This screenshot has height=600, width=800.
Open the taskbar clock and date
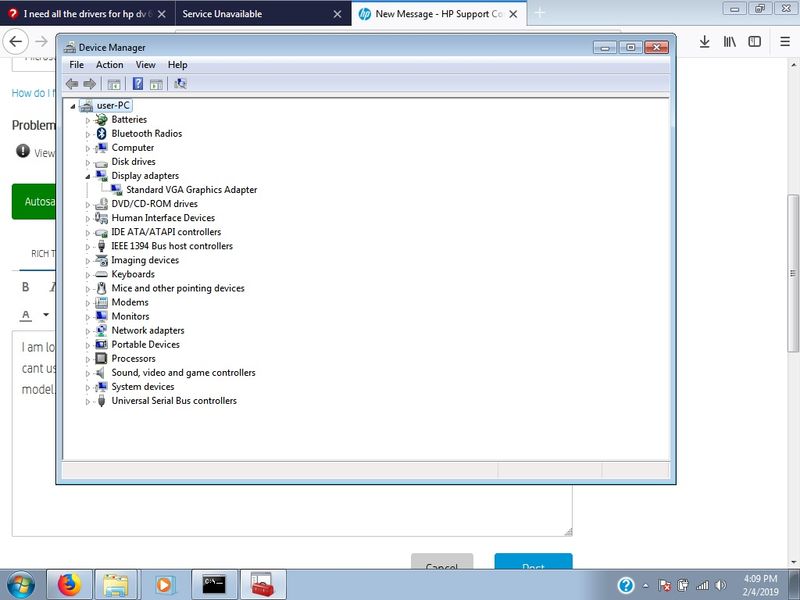[x=761, y=585]
